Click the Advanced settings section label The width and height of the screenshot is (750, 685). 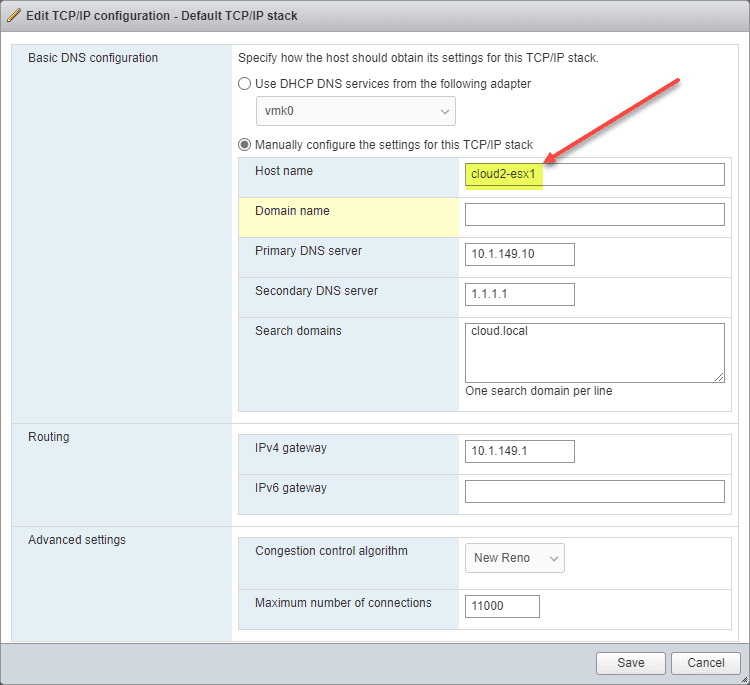[x=77, y=540]
